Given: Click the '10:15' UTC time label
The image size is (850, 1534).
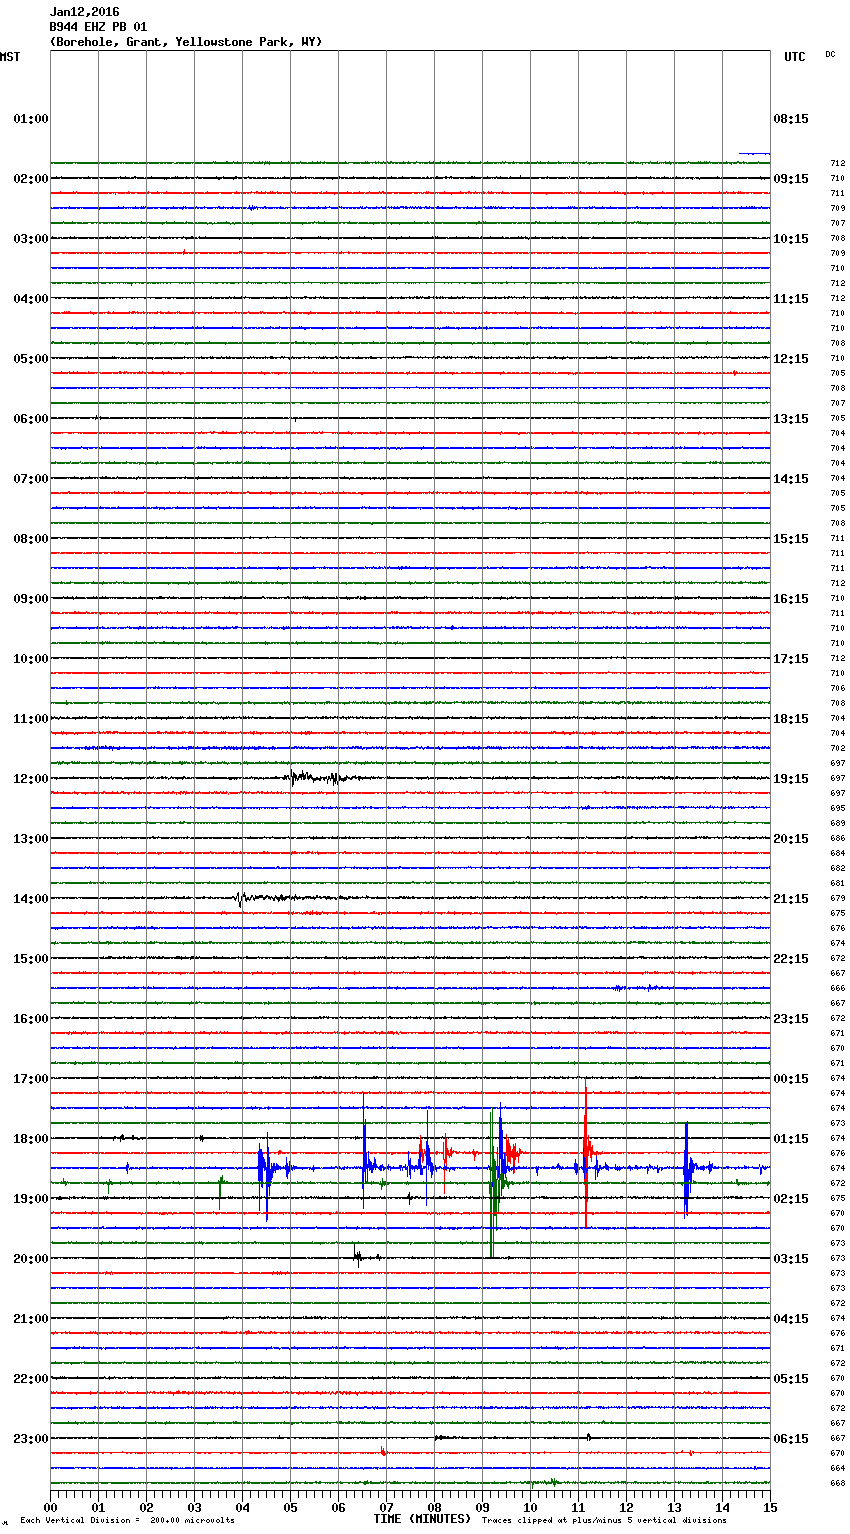Looking at the screenshot, I should pos(791,239).
